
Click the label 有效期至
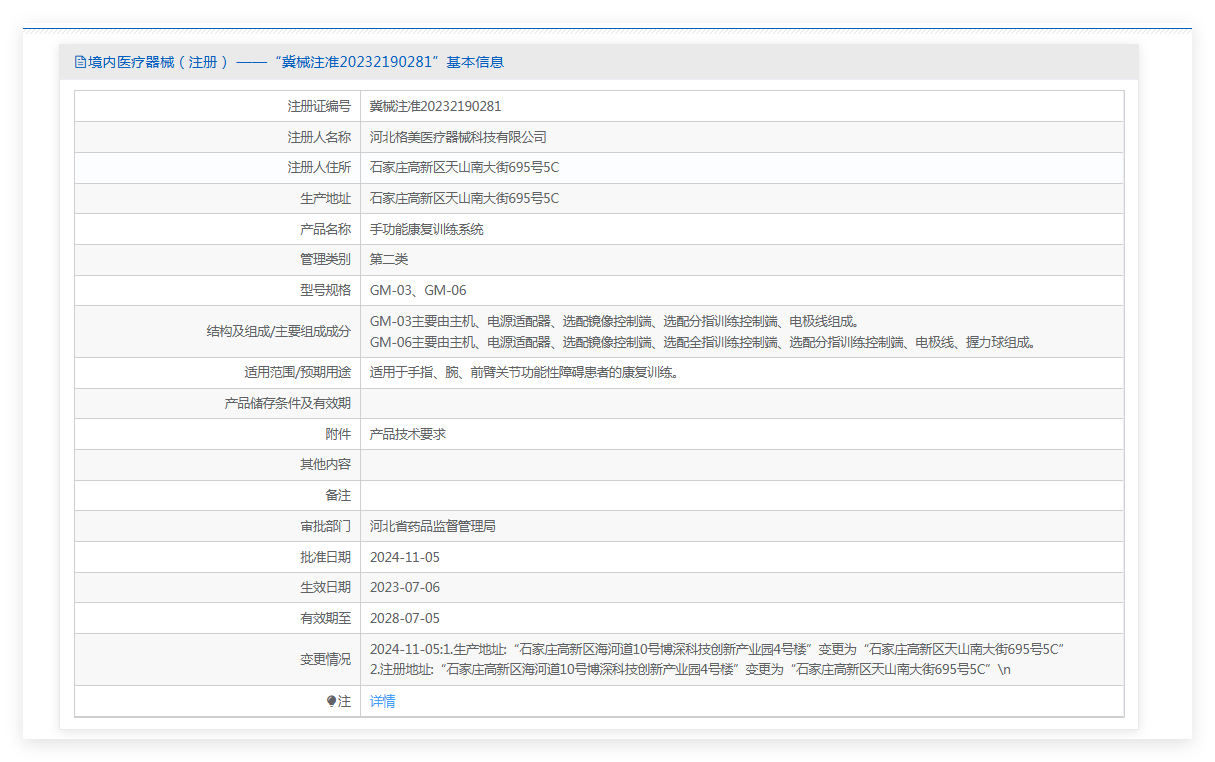coord(326,619)
